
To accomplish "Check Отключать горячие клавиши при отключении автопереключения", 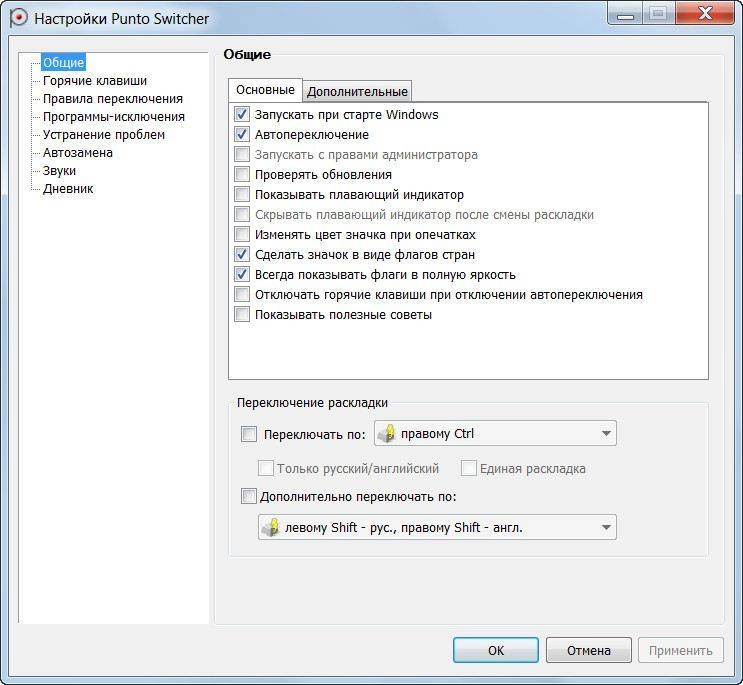I will pos(242,294).
